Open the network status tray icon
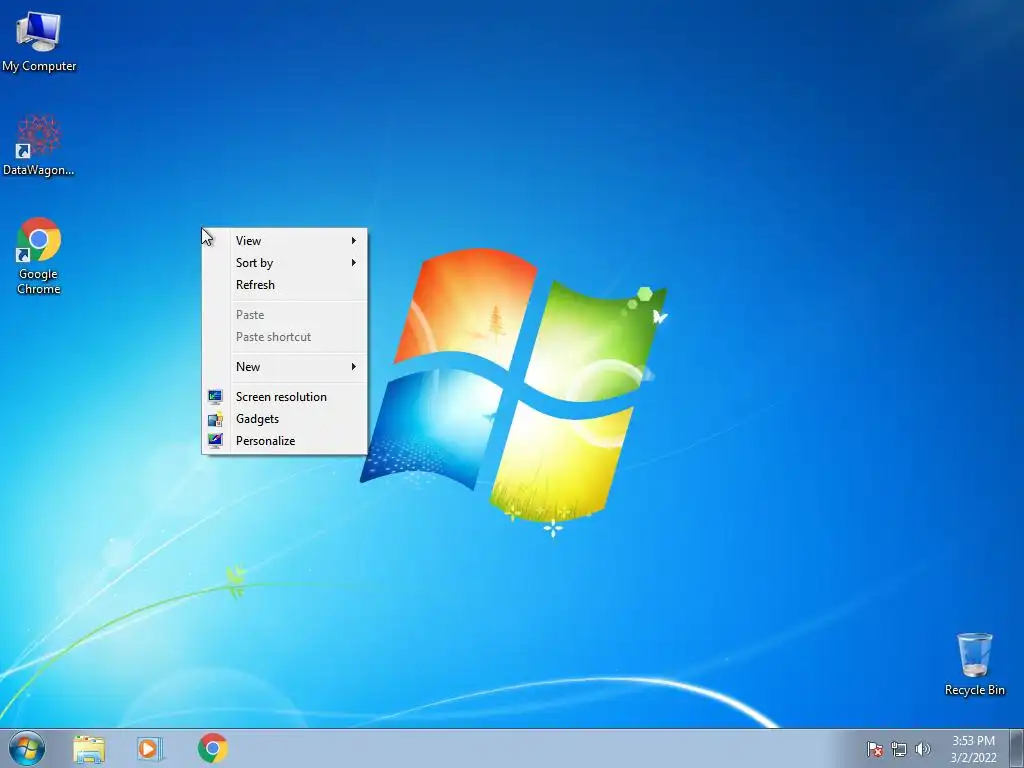This screenshot has width=1024, height=768. tap(899, 750)
